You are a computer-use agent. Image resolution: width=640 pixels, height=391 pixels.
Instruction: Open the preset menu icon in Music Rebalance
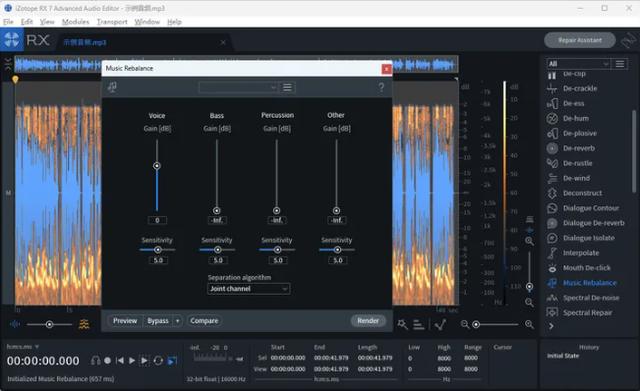tap(287, 87)
